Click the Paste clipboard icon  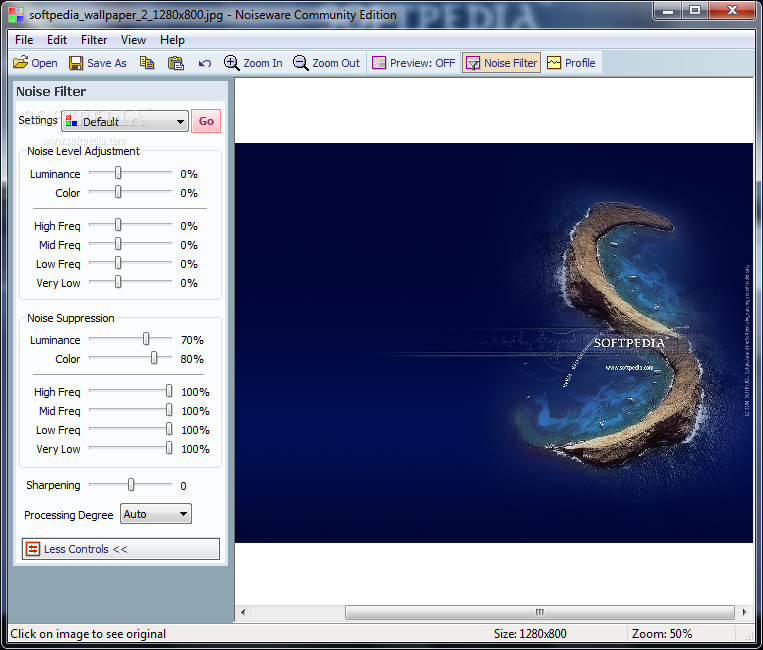click(176, 63)
